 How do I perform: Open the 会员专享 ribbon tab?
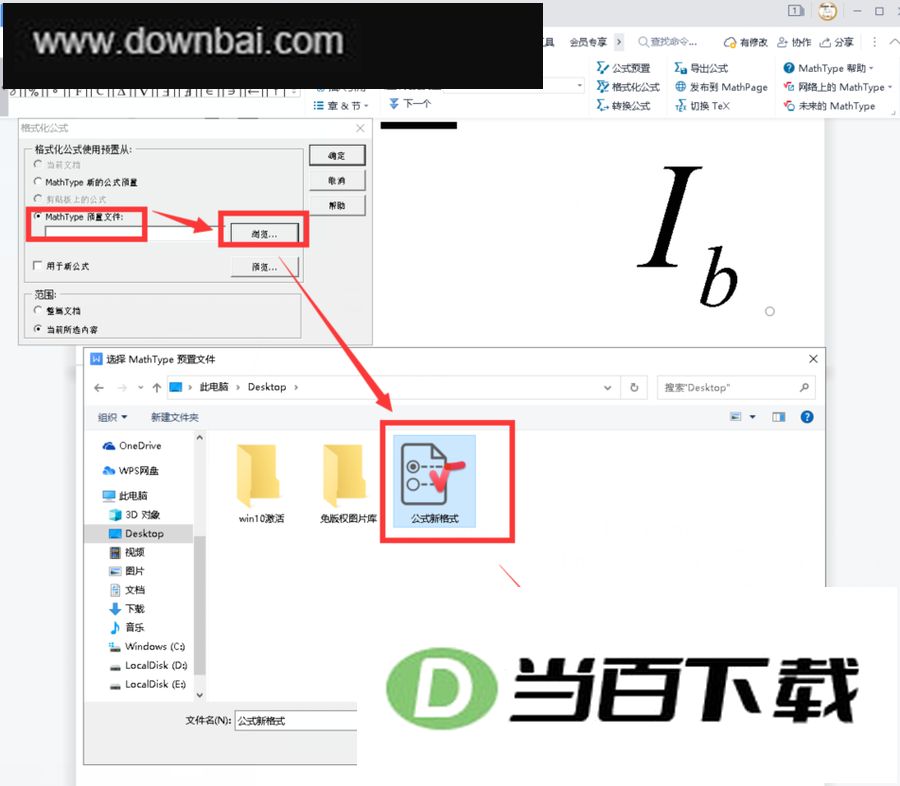[x=588, y=42]
